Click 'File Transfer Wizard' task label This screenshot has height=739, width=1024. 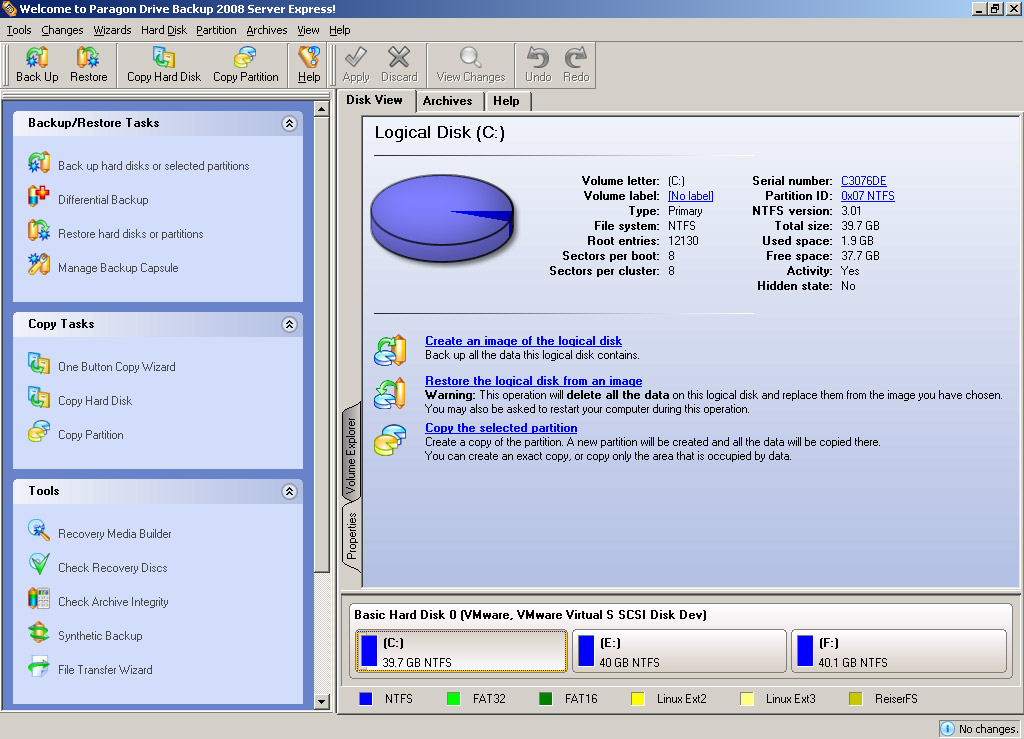(105, 670)
